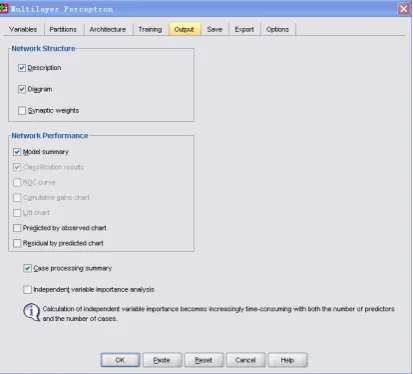Uncheck the Description checkbox
The image size is (413, 374).
pos(22,68)
